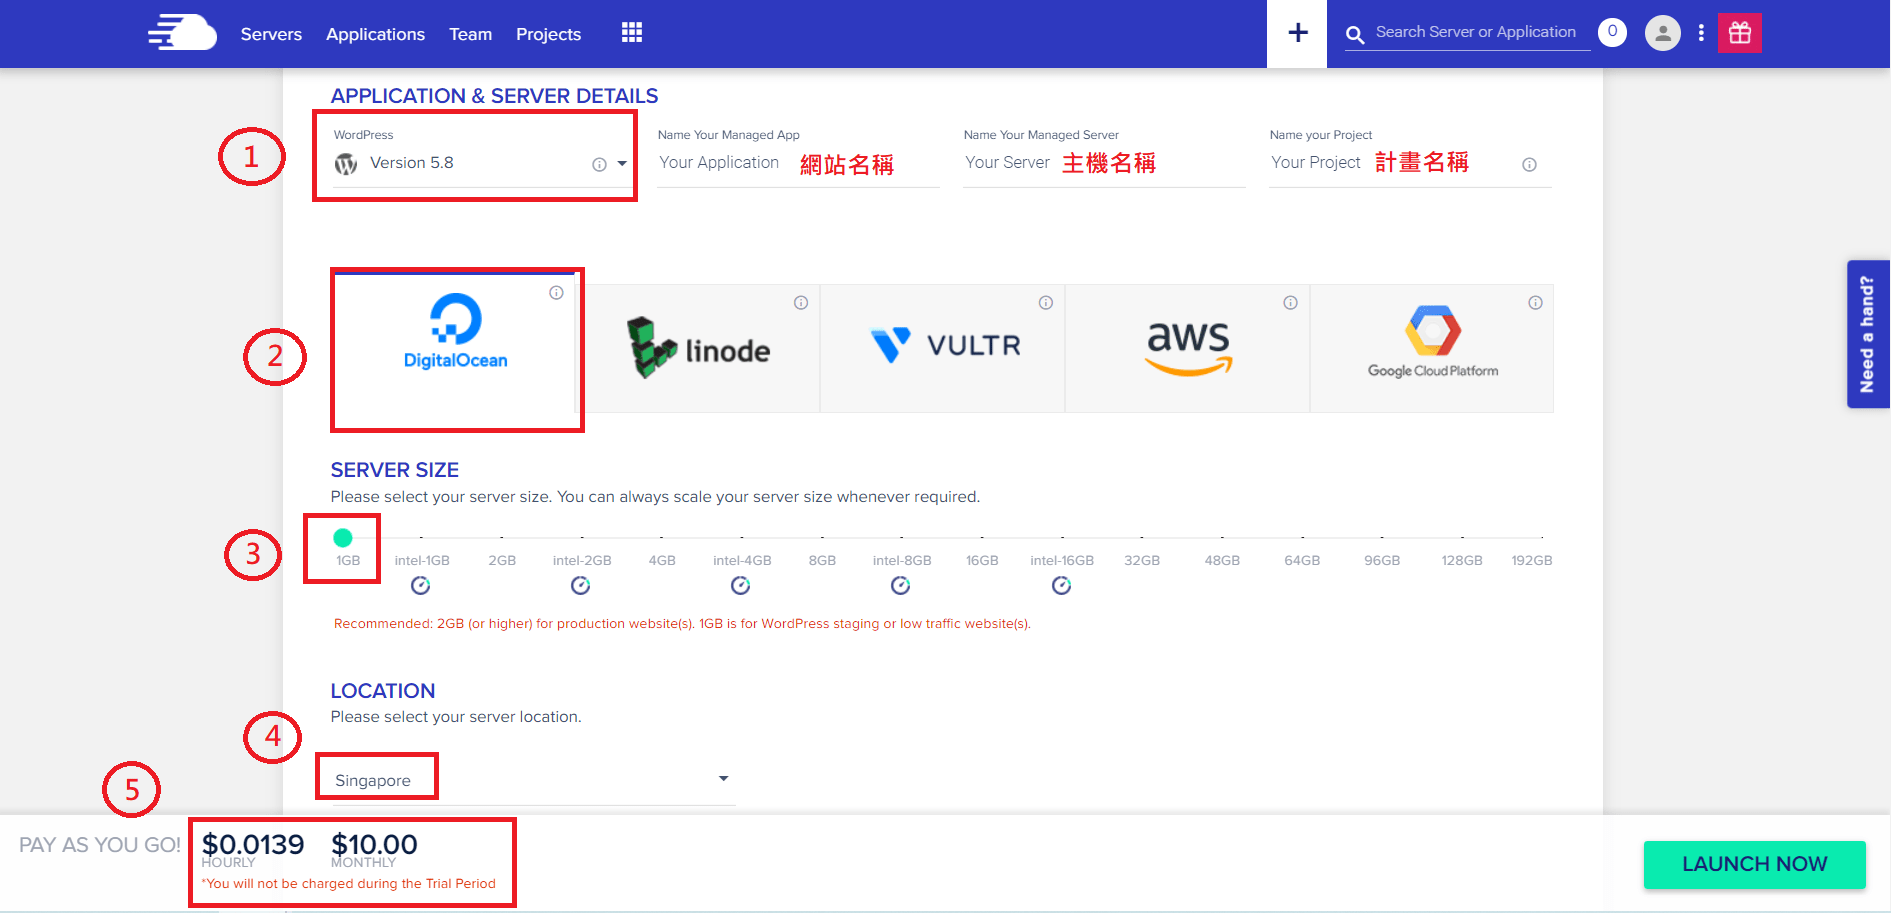Click the gift box icon
This screenshot has width=1891, height=913.
tap(1739, 33)
